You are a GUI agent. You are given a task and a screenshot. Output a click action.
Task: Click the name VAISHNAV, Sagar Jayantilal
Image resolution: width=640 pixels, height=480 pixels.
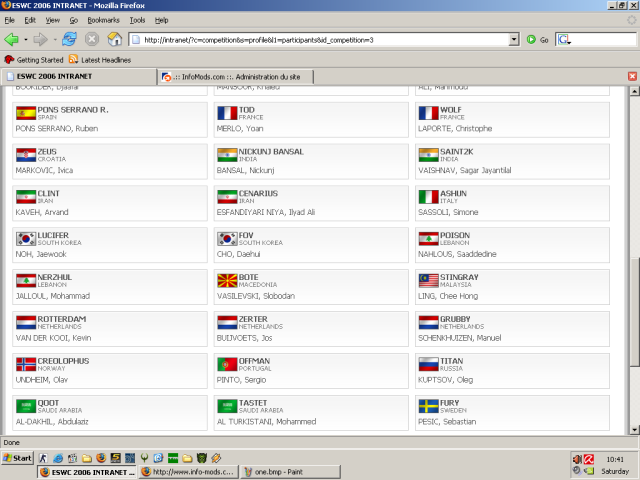pyautogui.click(x=464, y=171)
